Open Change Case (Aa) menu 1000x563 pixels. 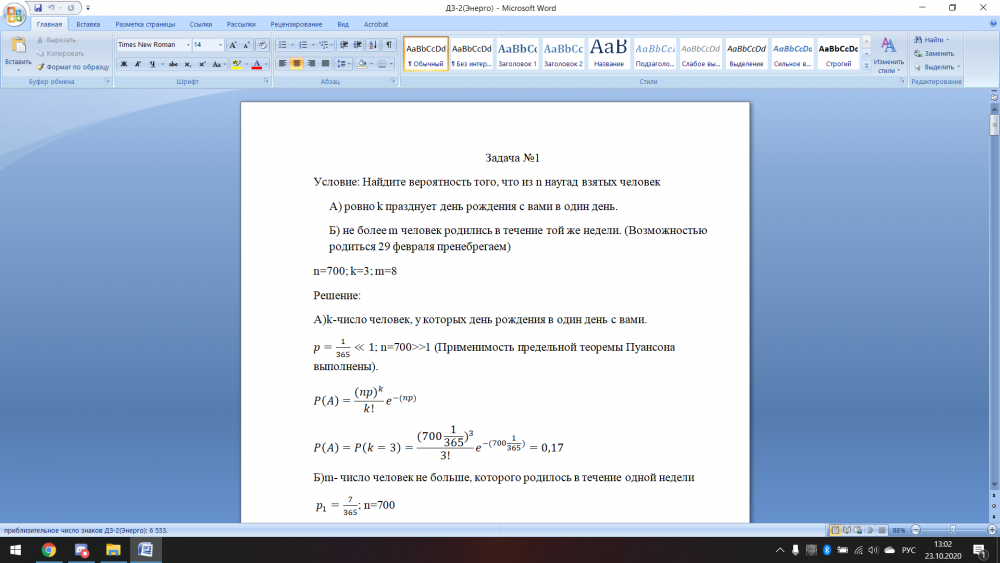click(217, 64)
